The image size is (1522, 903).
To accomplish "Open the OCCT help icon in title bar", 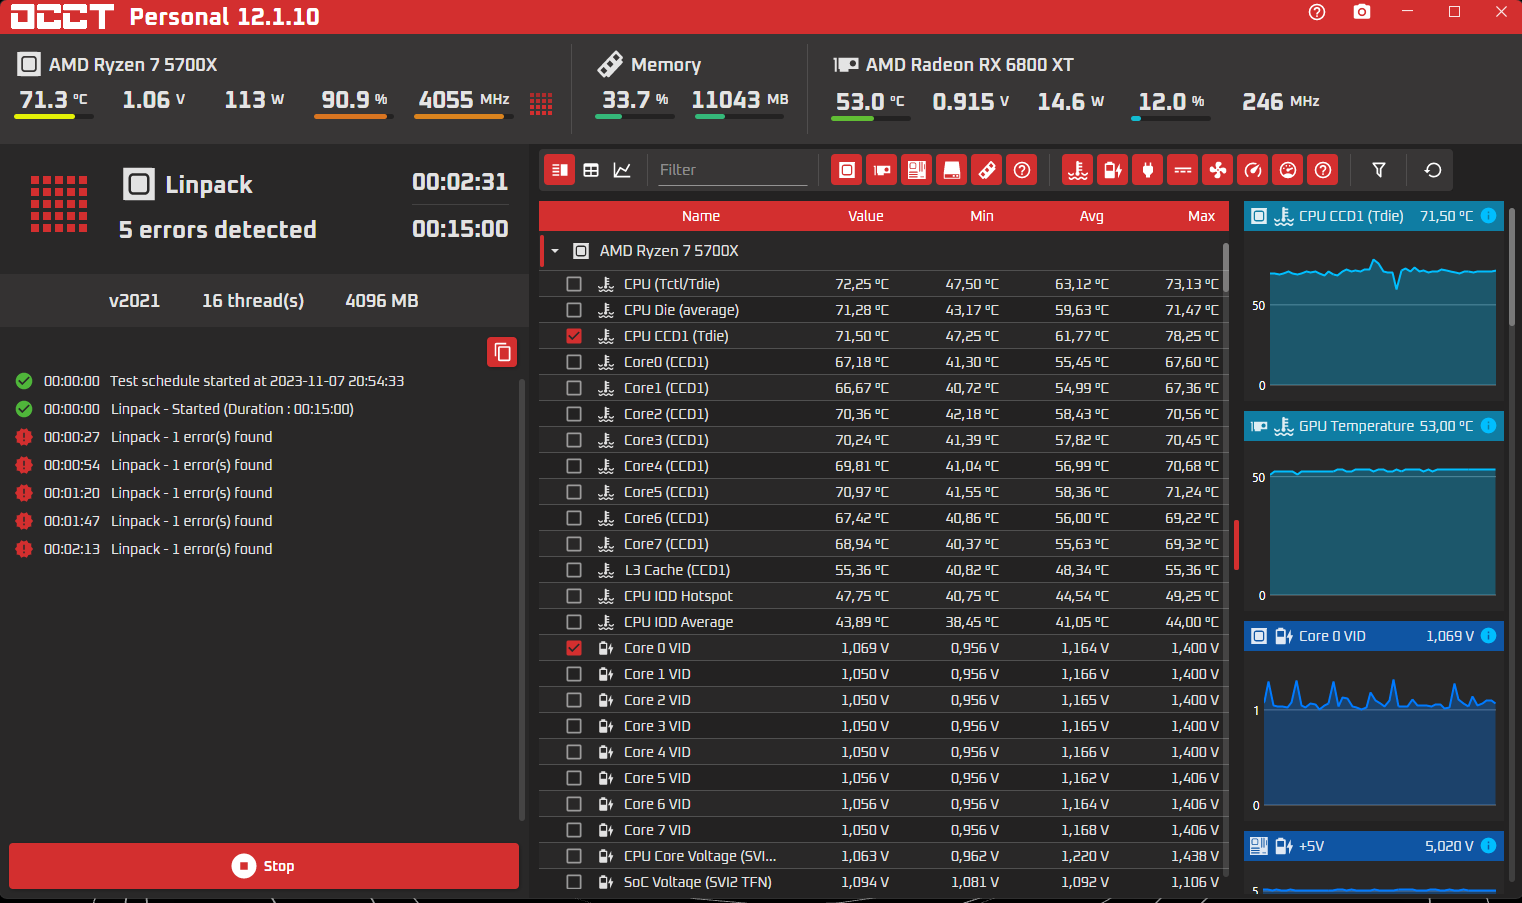I will pyautogui.click(x=1317, y=12).
